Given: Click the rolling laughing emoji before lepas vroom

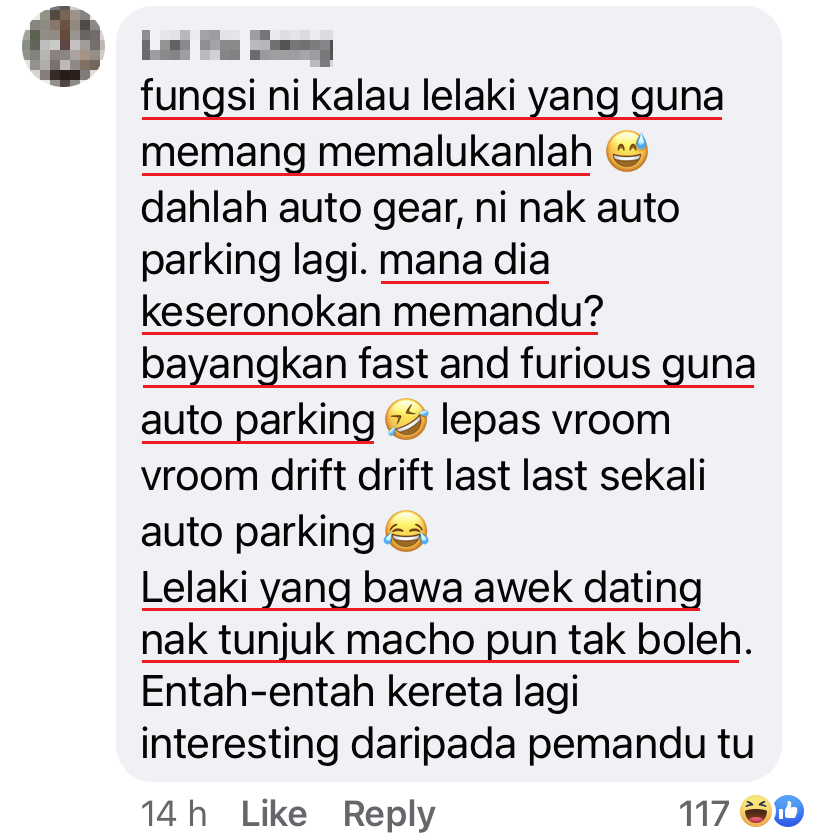Looking at the screenshot, I should tap(406, 419).
